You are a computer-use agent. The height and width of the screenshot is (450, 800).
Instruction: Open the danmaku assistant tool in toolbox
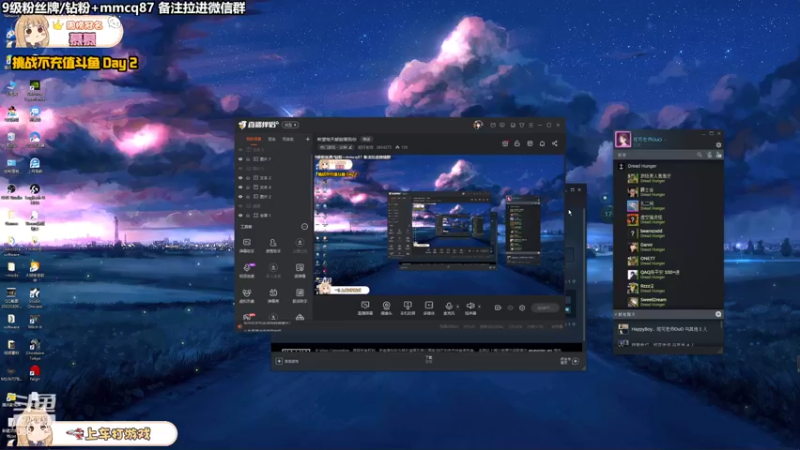pyautogui.click(x=247, y=243)
